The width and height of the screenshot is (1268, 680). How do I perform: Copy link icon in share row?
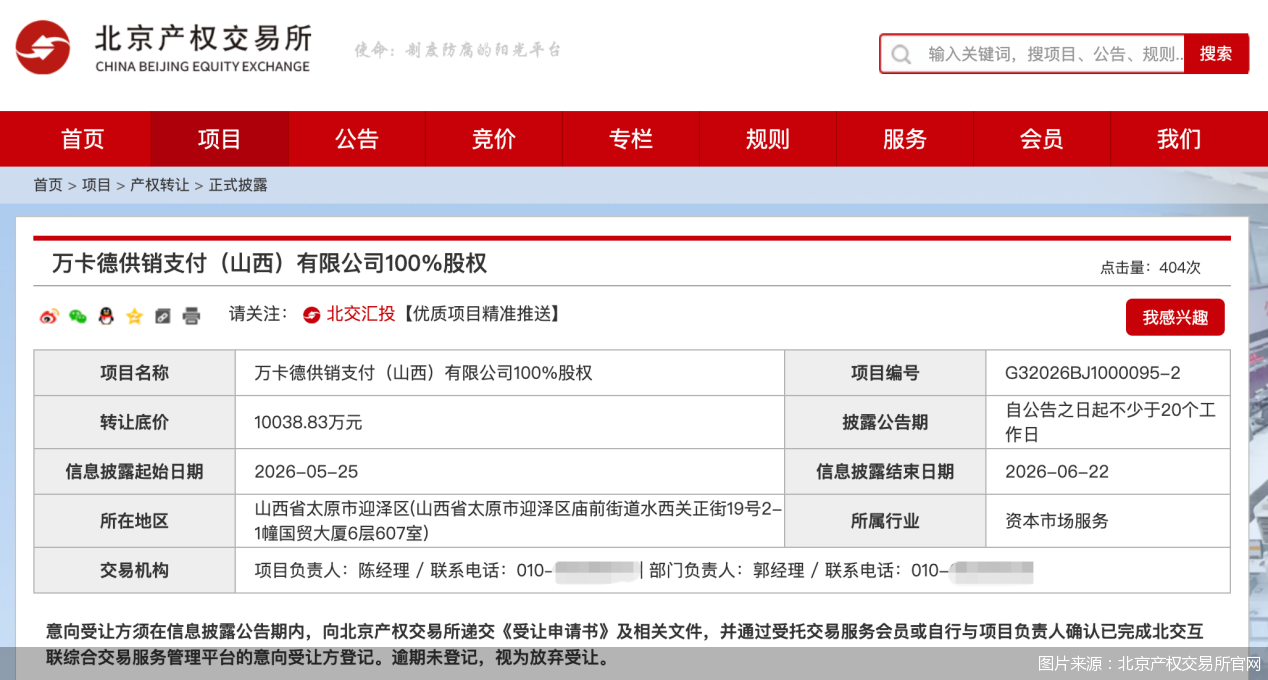[163, 316]
